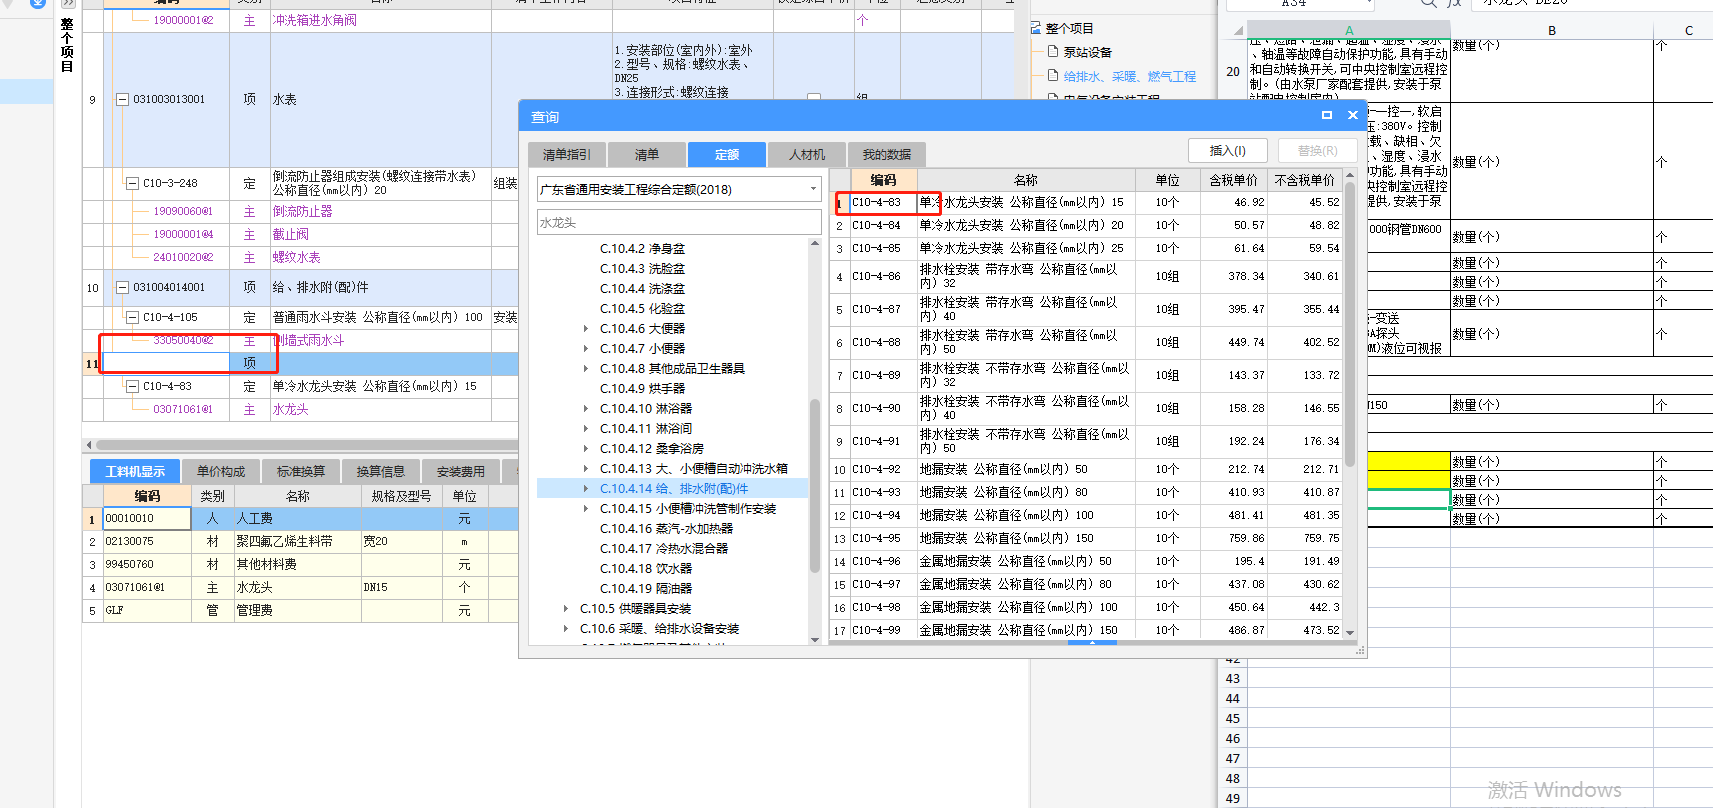Select row 99450760 其他材料费

click(300, 564)
